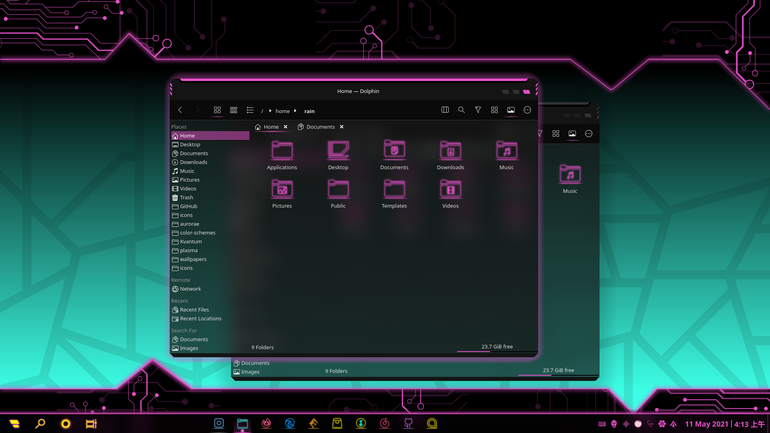Toggle the filter bar funnel icon
This screenshot has width=770, height=433.
click(478, 110)
